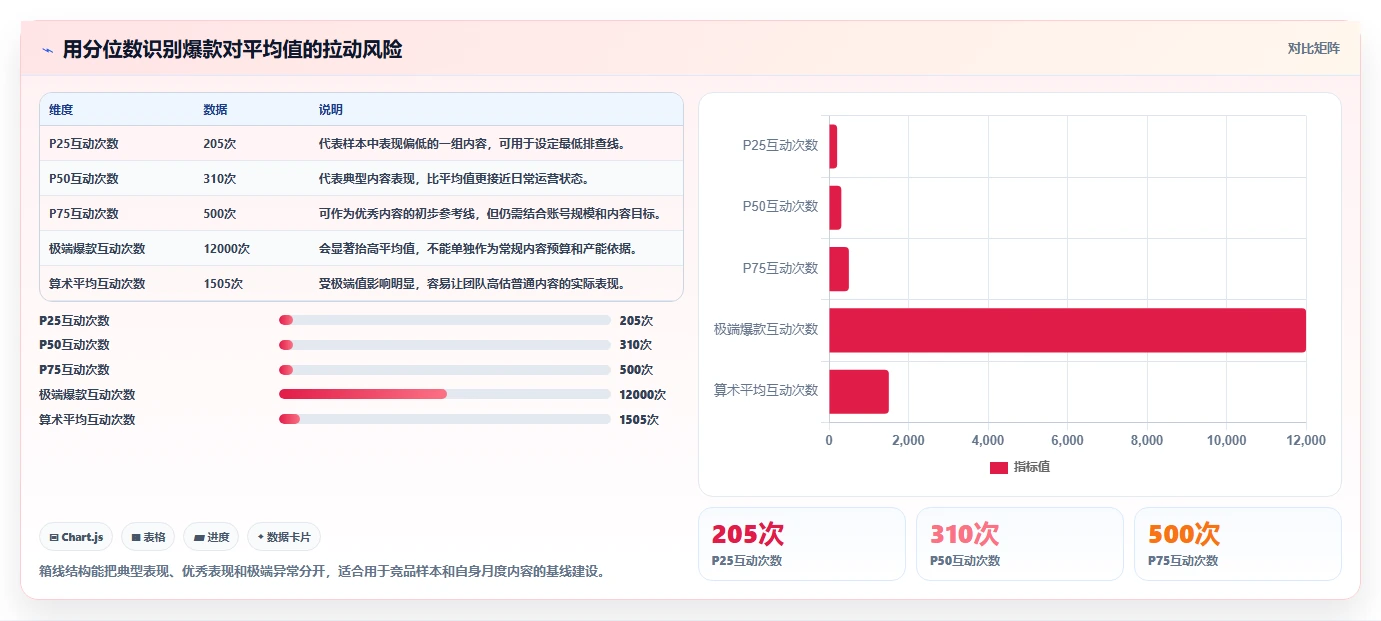Image resolution: width=1381 pixels, height=621 pixels.
Task: Click the description starting 受极端值影响明显
Action: 472,283
